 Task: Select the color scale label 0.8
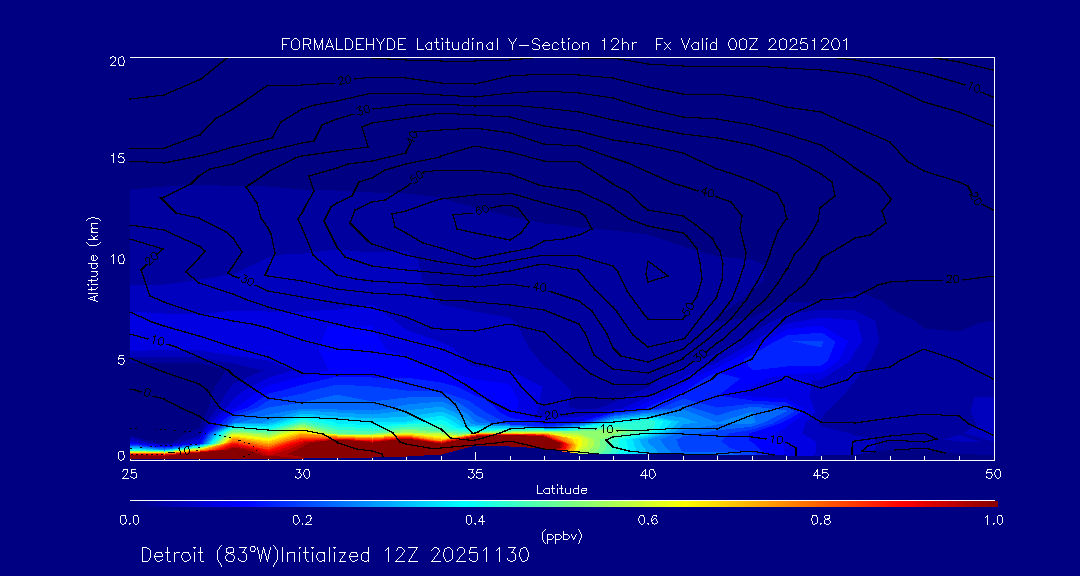click(x=821, y=520)
